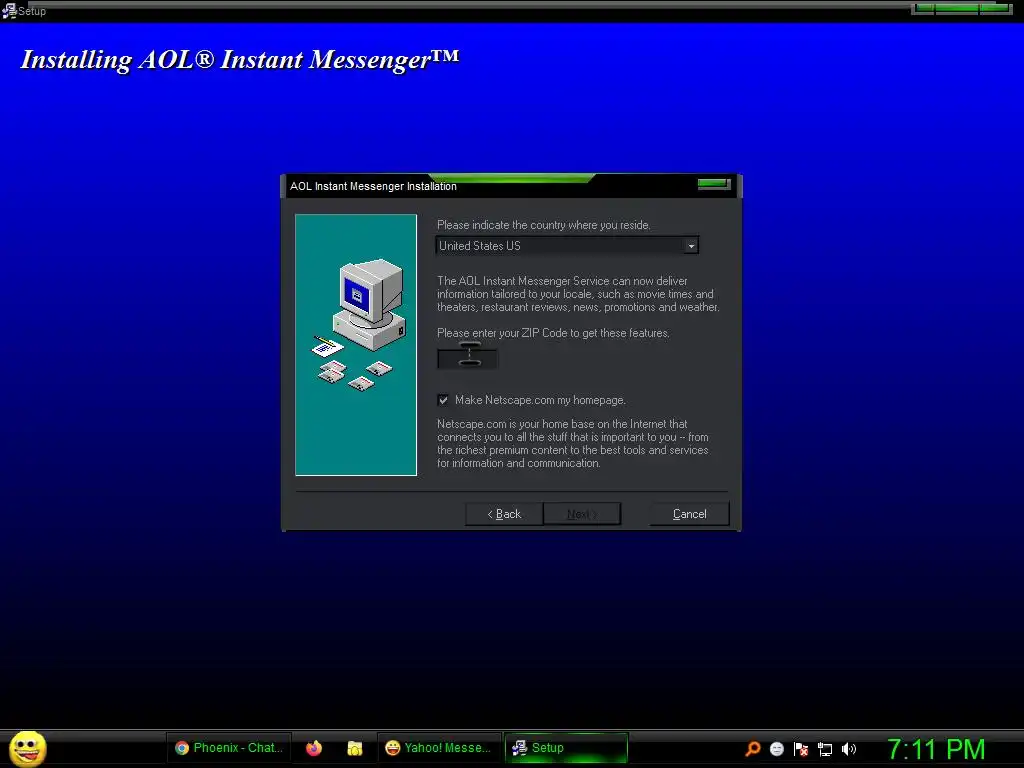Uncheck Make Netscape.com my homepage

pyautogui.click(x=443, y=400)
